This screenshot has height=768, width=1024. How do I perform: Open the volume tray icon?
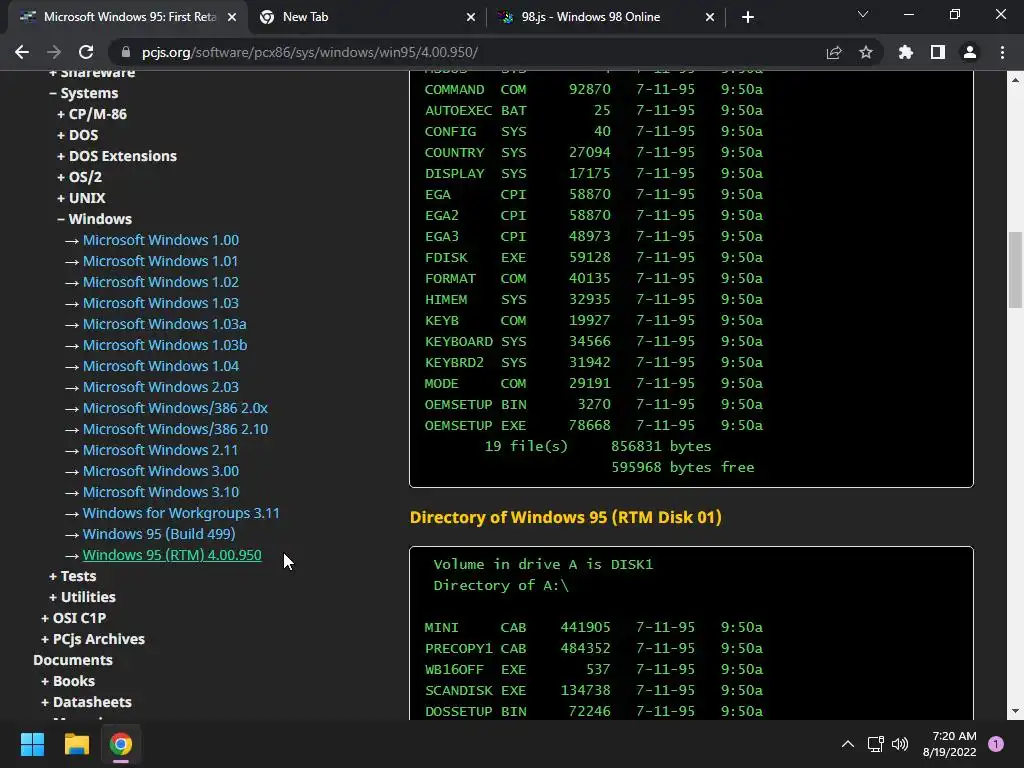tap(900, 744)
